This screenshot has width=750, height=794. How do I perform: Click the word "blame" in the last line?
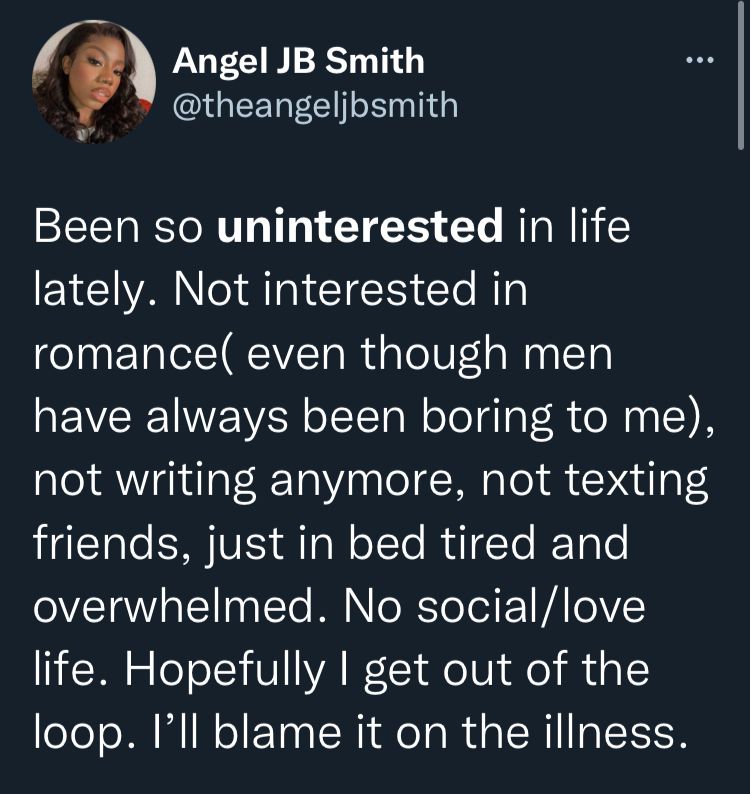(x=278, y=732)
